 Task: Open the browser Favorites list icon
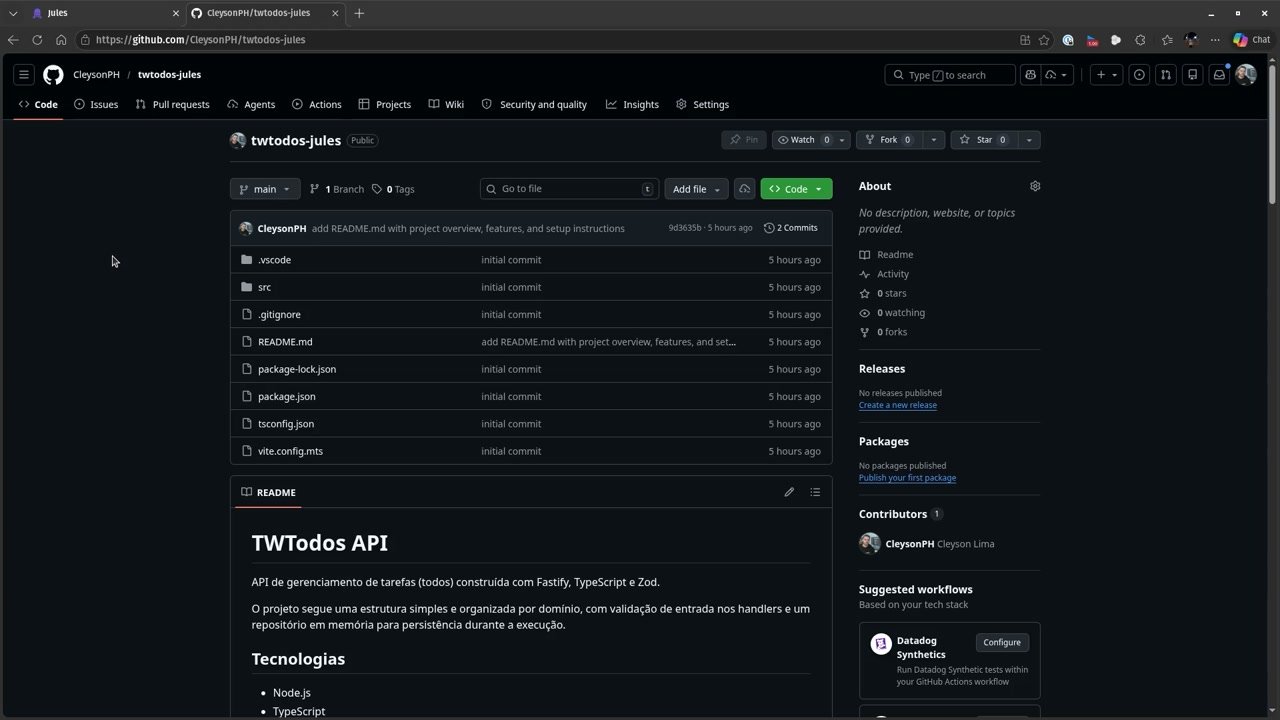coord(1167,40)
